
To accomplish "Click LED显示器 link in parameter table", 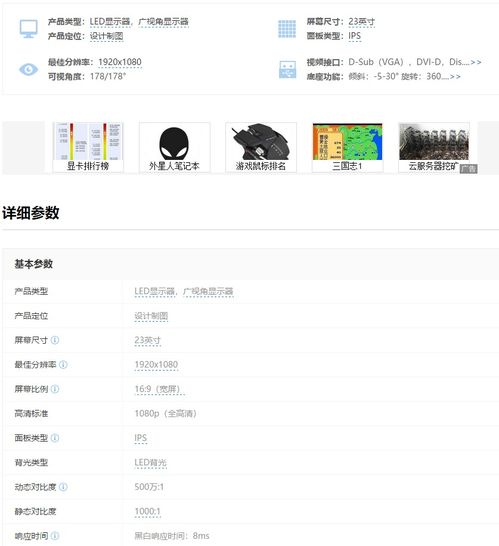I will pyautogui.click(x=155, y=291).
